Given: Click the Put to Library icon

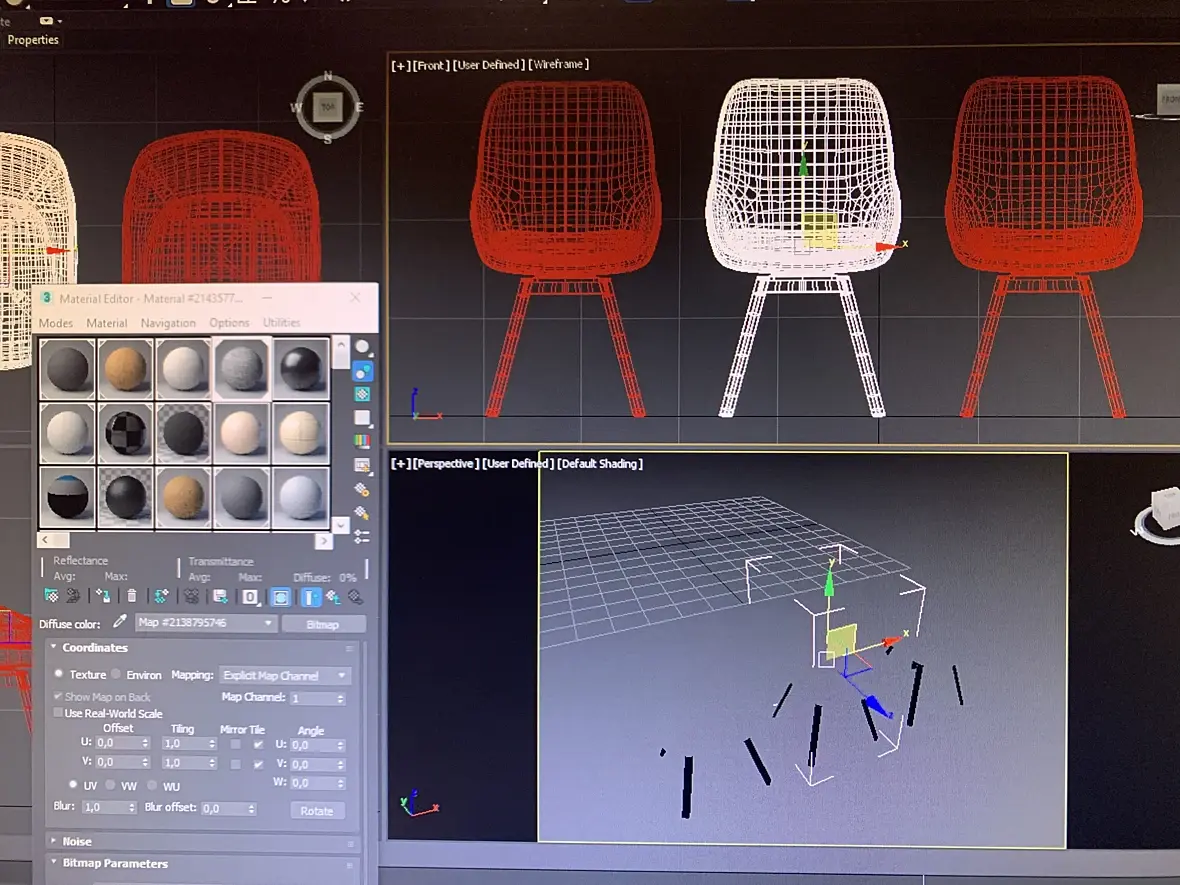Looking at the screenshot, I should coord(220,596).
